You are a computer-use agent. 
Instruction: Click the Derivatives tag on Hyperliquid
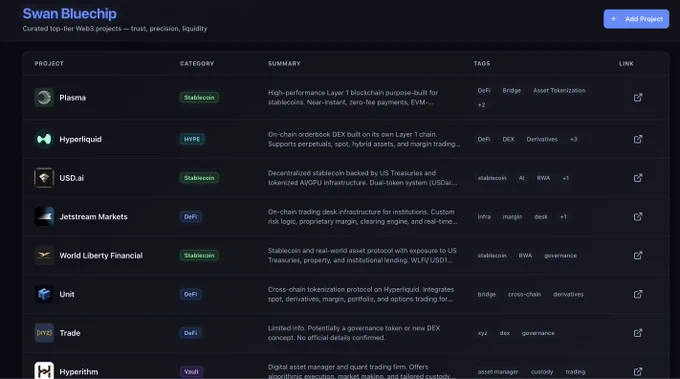point(542,139)
